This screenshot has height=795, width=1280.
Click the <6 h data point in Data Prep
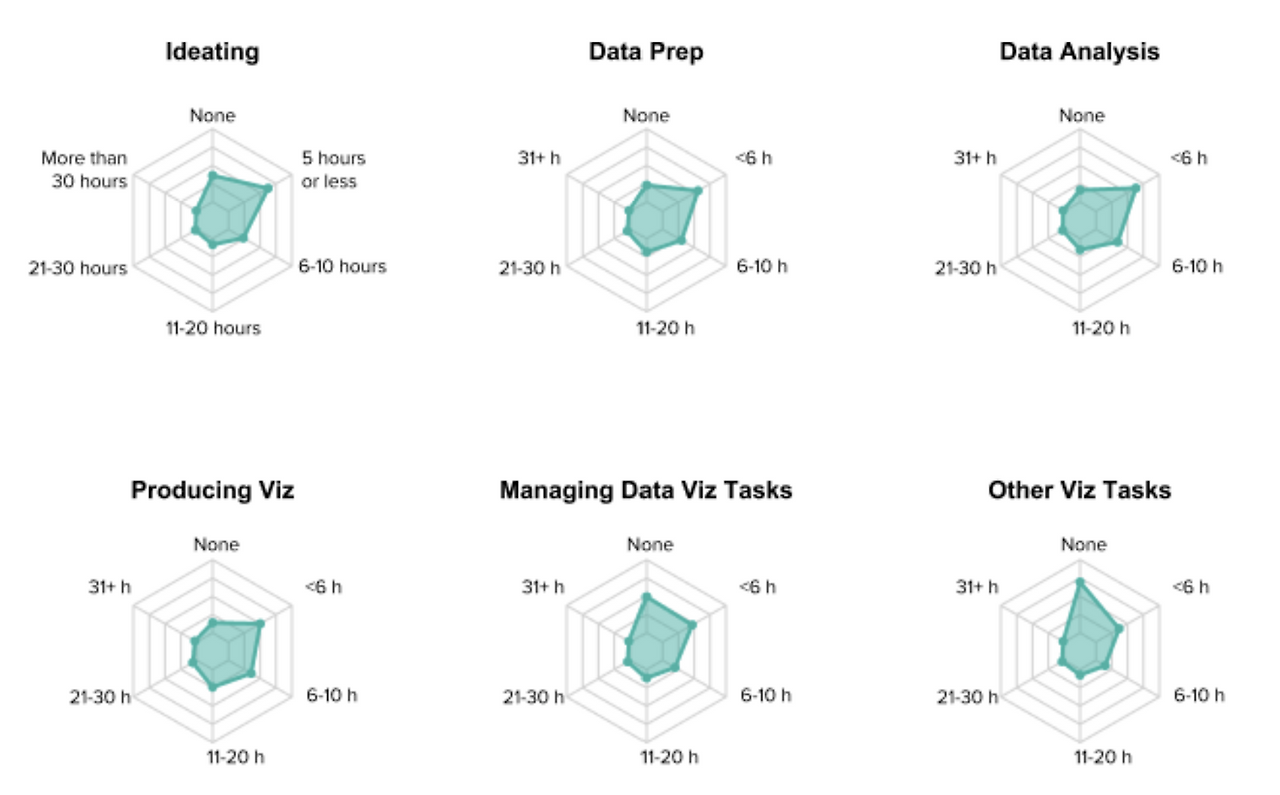698,190
